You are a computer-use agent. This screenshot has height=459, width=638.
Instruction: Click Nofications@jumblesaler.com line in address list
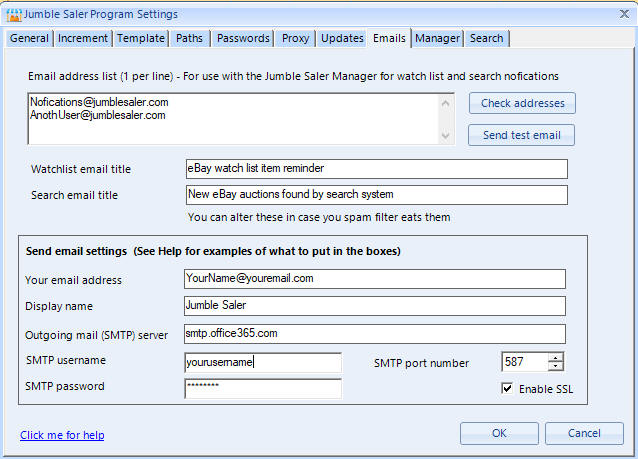[x=99, y=102]
